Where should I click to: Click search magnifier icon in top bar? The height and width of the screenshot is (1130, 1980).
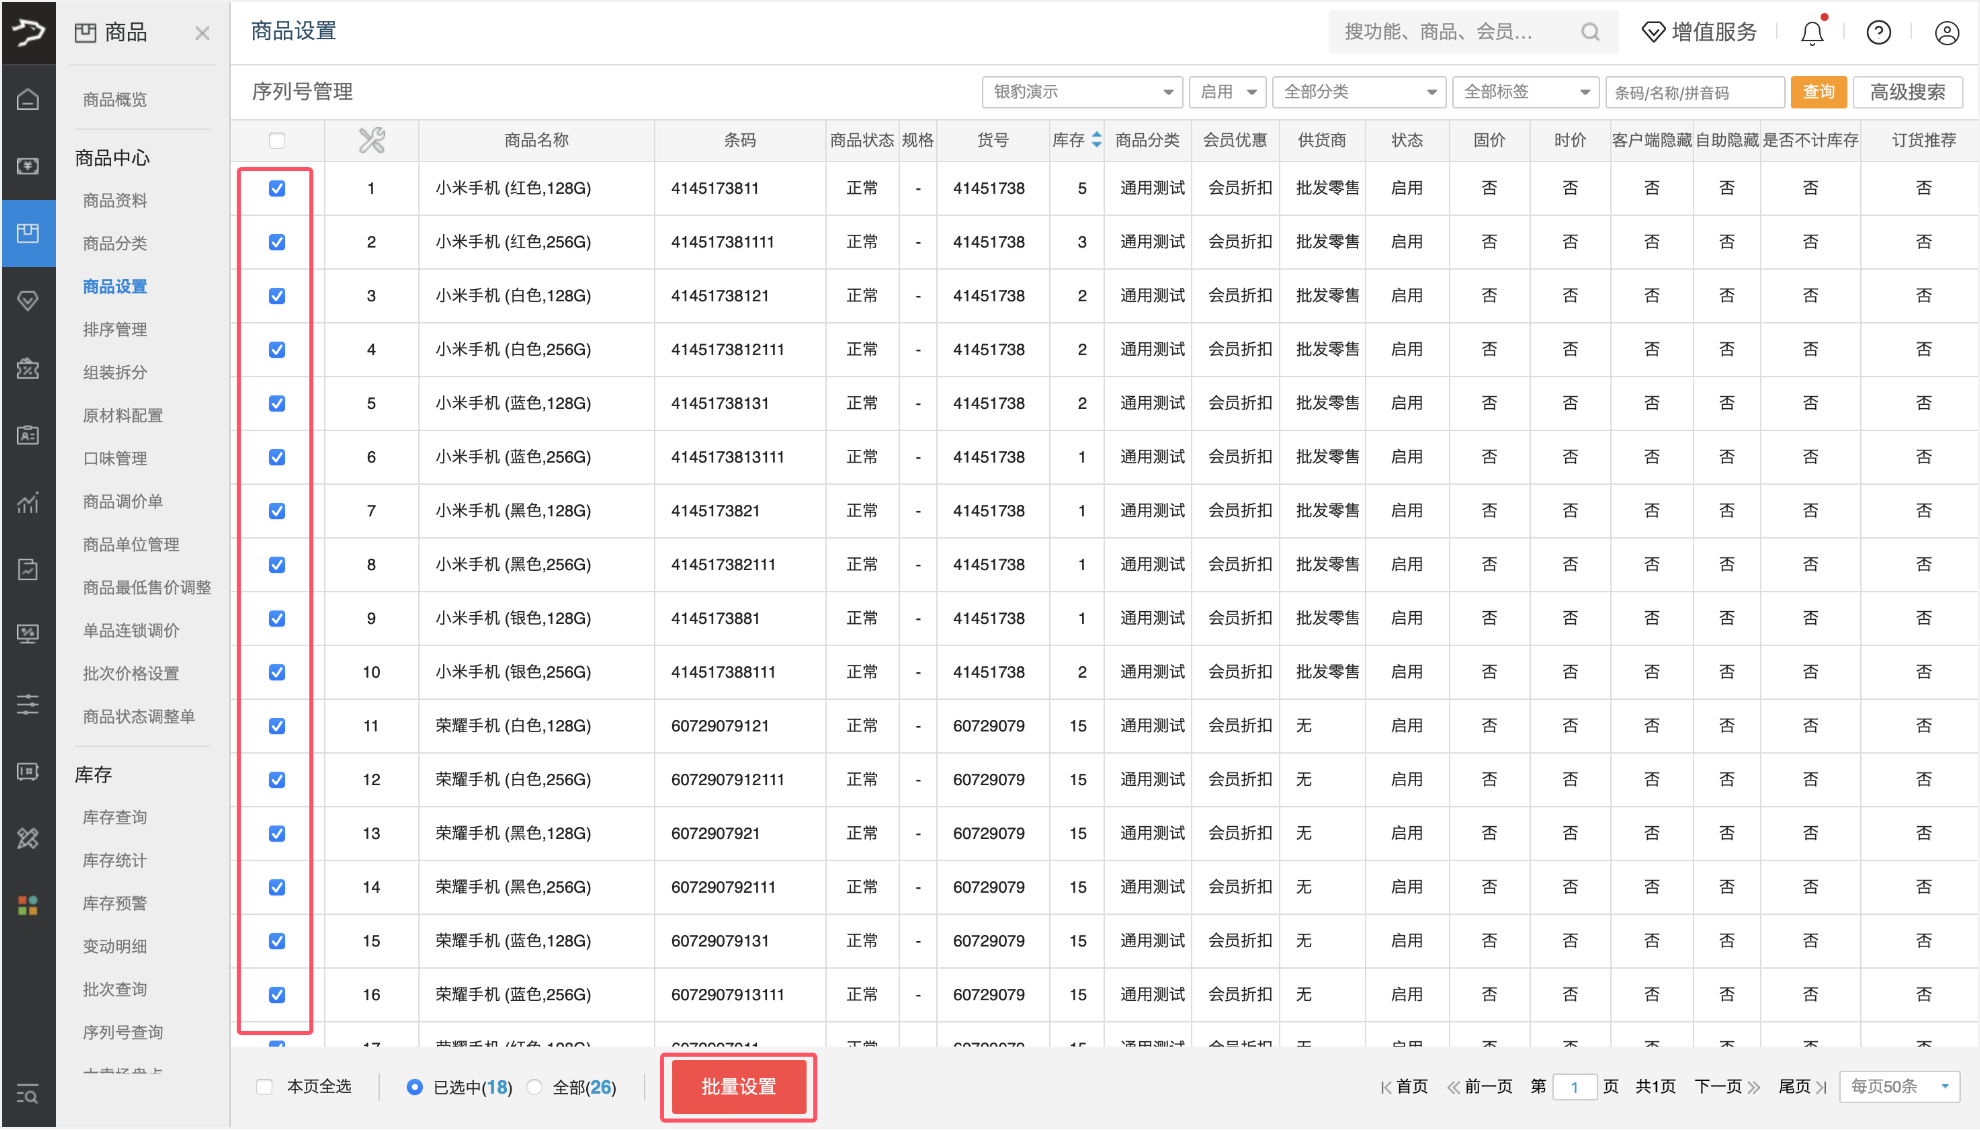click(1590, 32)
